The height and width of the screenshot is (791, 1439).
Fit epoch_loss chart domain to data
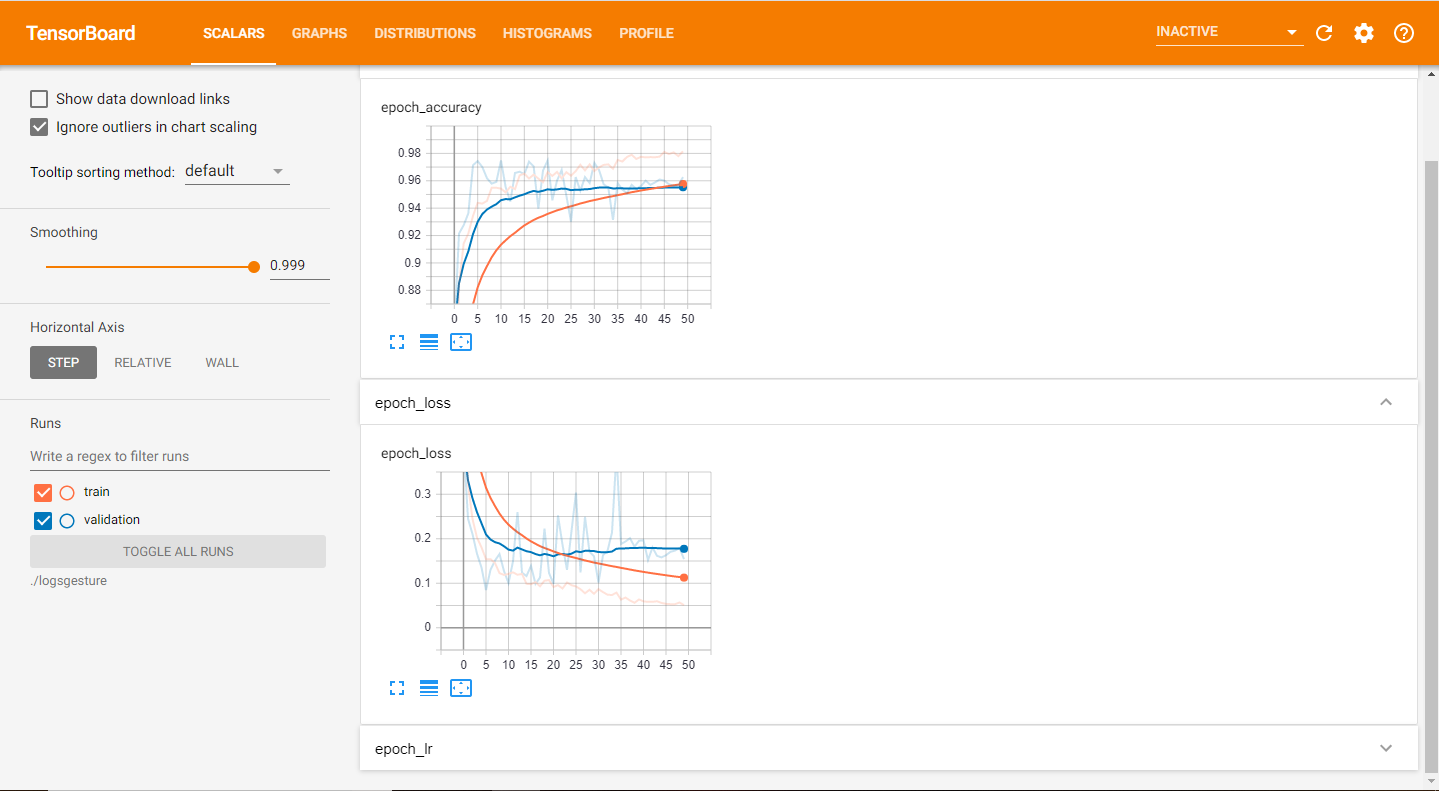tap(461, 688)
